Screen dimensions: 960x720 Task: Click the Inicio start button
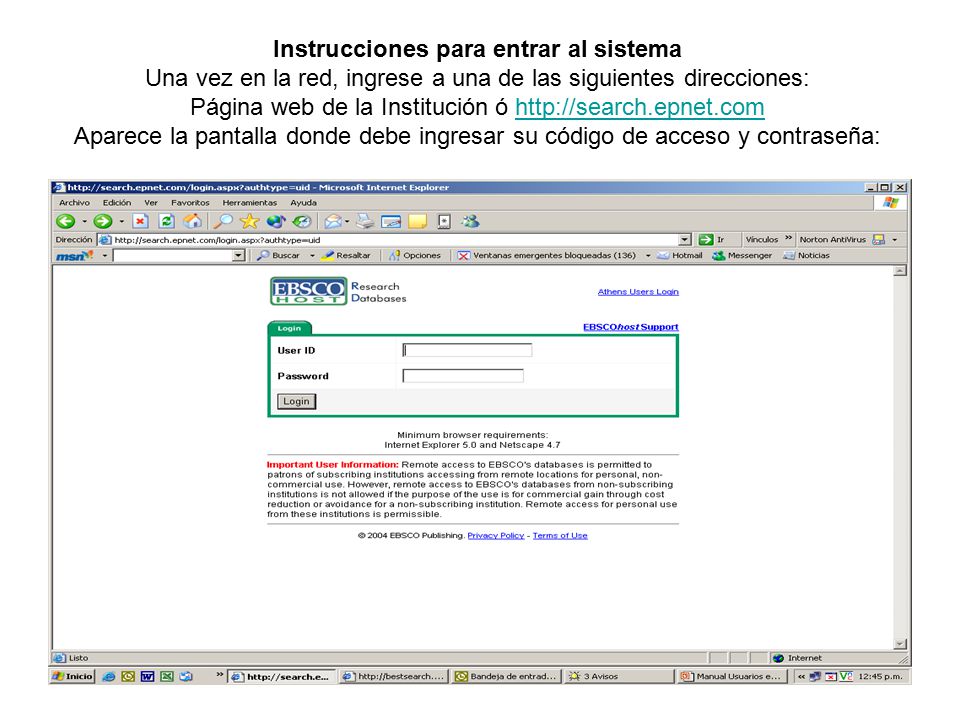73,676
